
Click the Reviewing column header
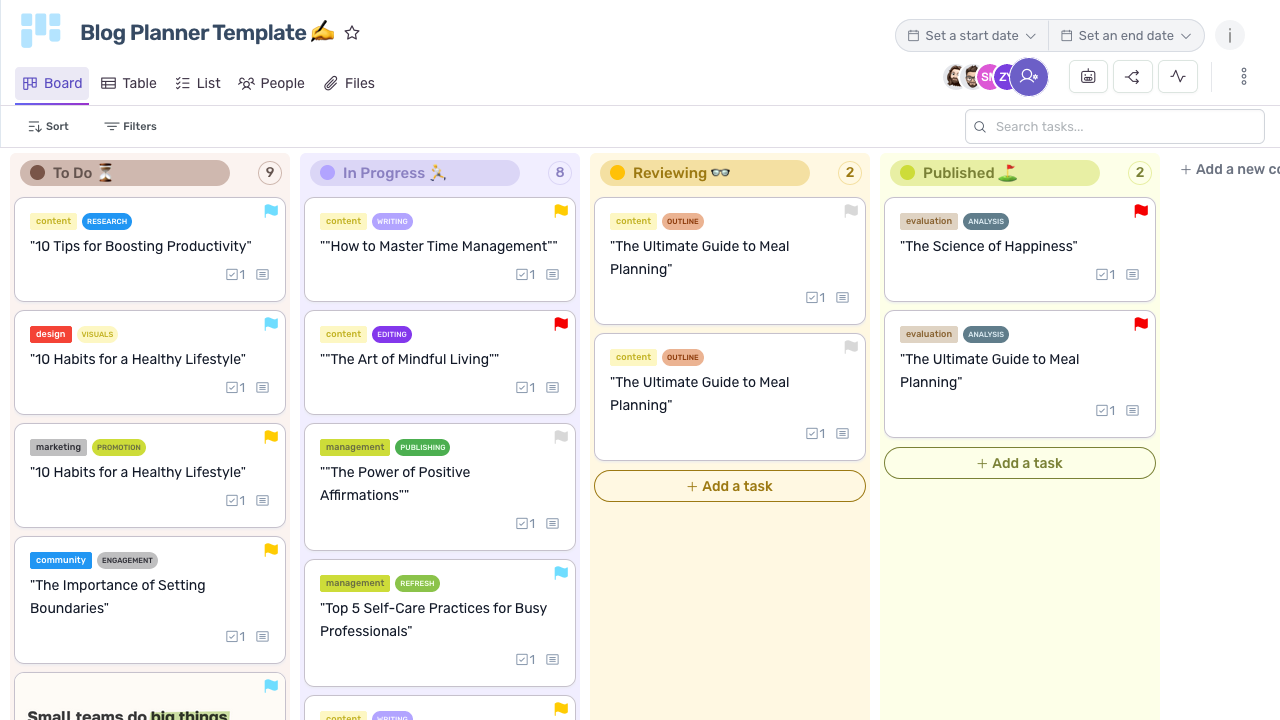tap(705, 173)
